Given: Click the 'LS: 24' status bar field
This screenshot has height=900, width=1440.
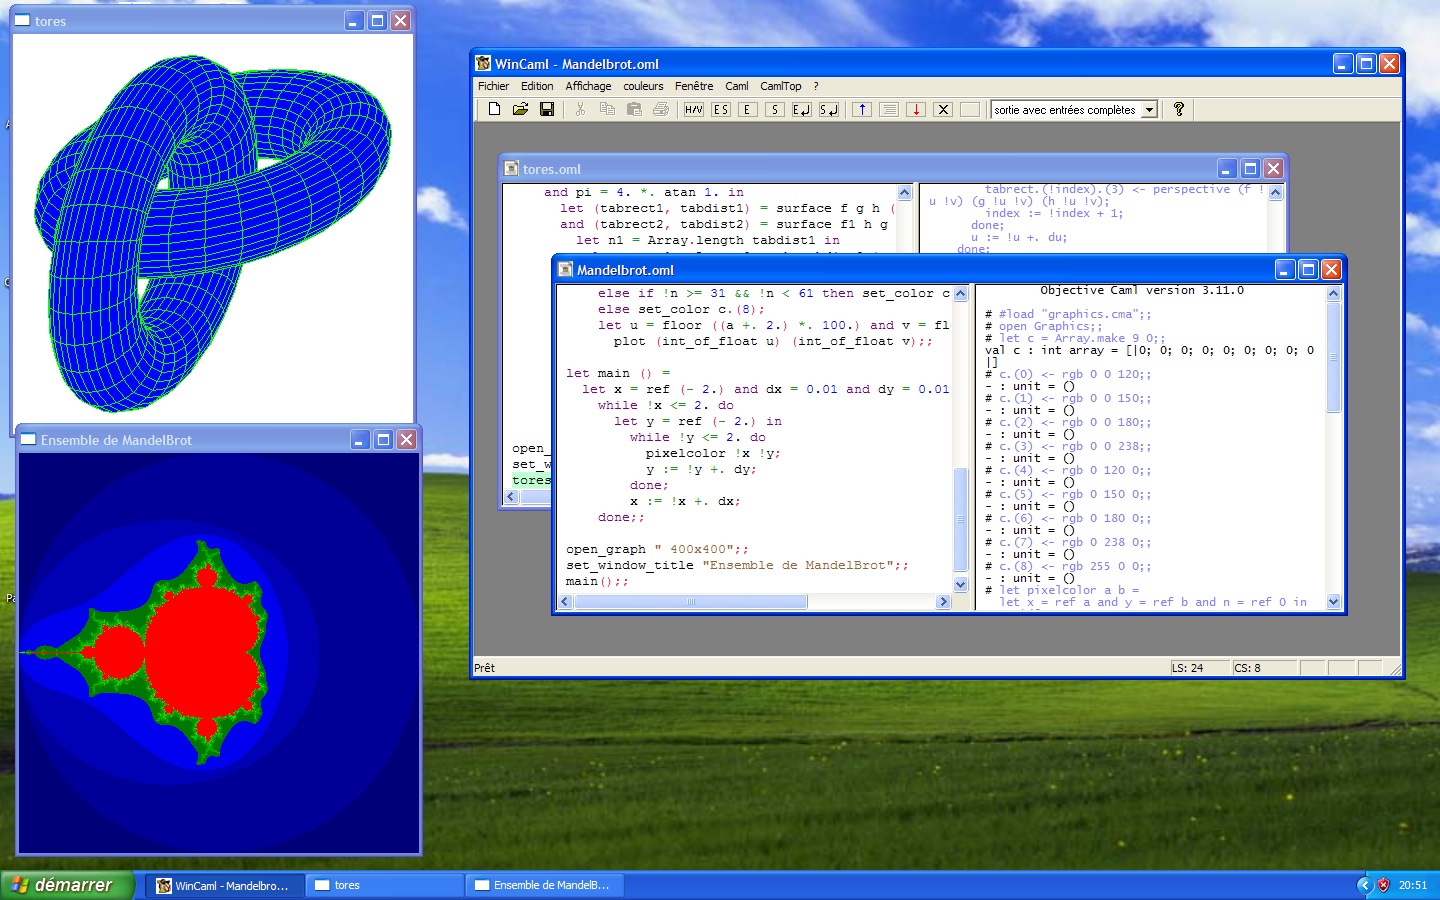Looking at the screenshot, I should click(1199, 668).
